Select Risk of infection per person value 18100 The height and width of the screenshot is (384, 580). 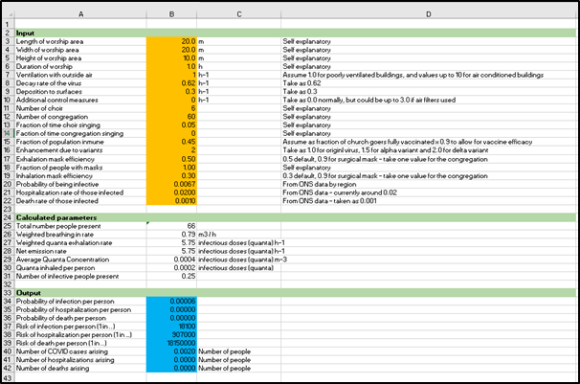(172, 326)
